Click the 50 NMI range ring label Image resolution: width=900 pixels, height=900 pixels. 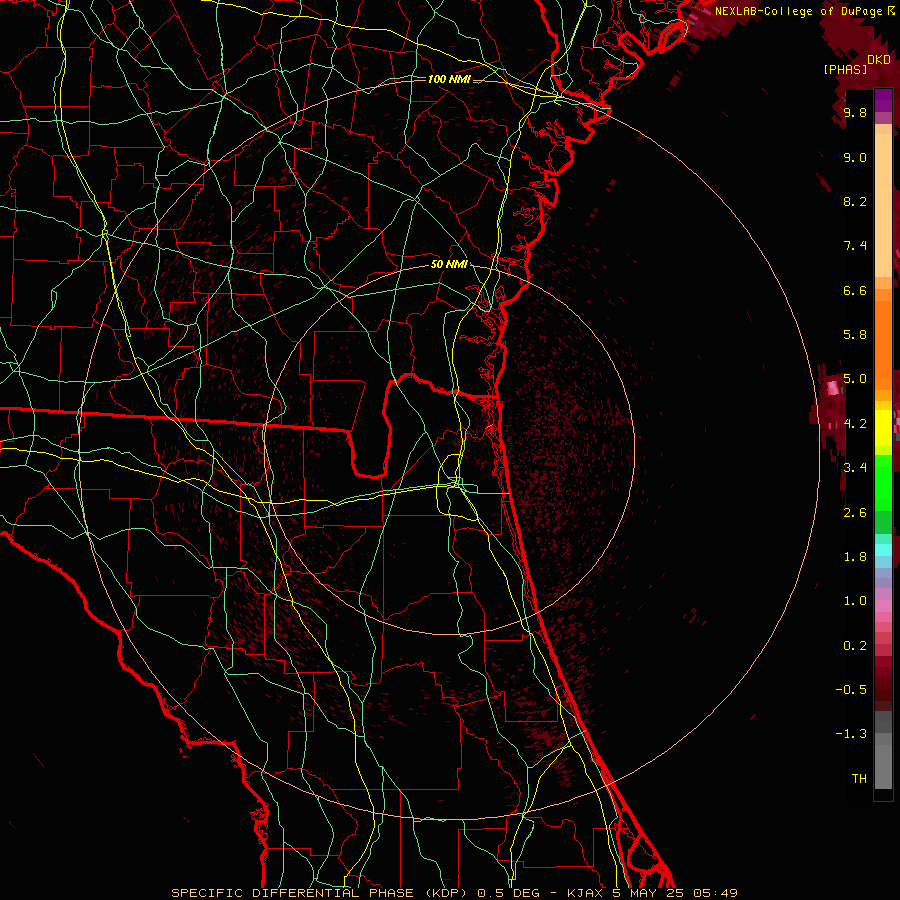[449, 265]
